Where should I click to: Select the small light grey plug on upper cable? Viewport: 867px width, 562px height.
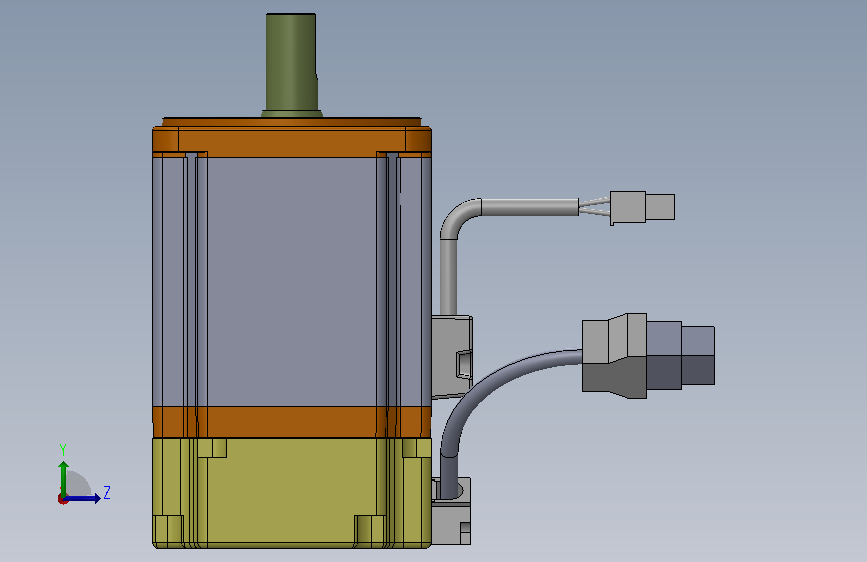pyautogui.click(x=643, y=207)
